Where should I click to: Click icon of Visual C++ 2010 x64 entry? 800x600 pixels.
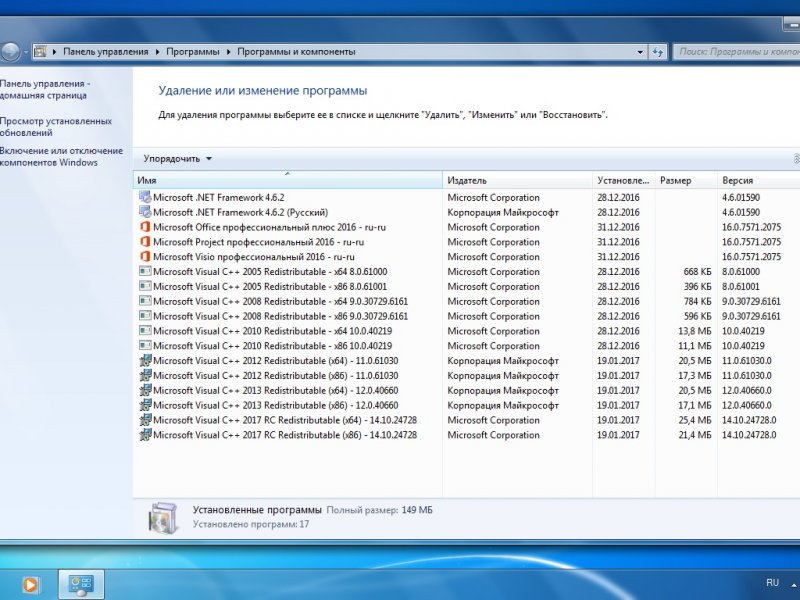145,331
